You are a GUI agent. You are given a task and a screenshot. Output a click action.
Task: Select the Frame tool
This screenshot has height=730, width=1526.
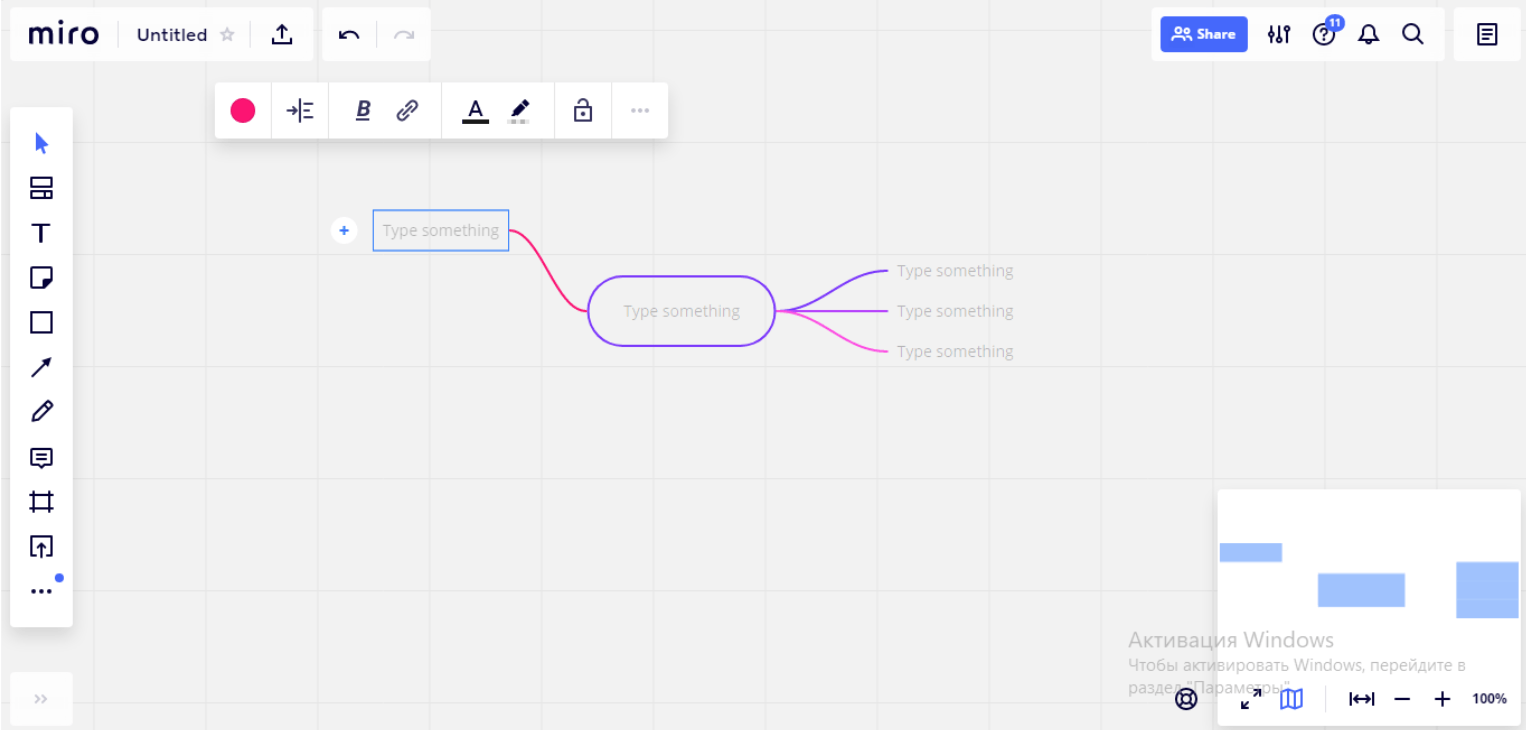[x=41, y=502]
